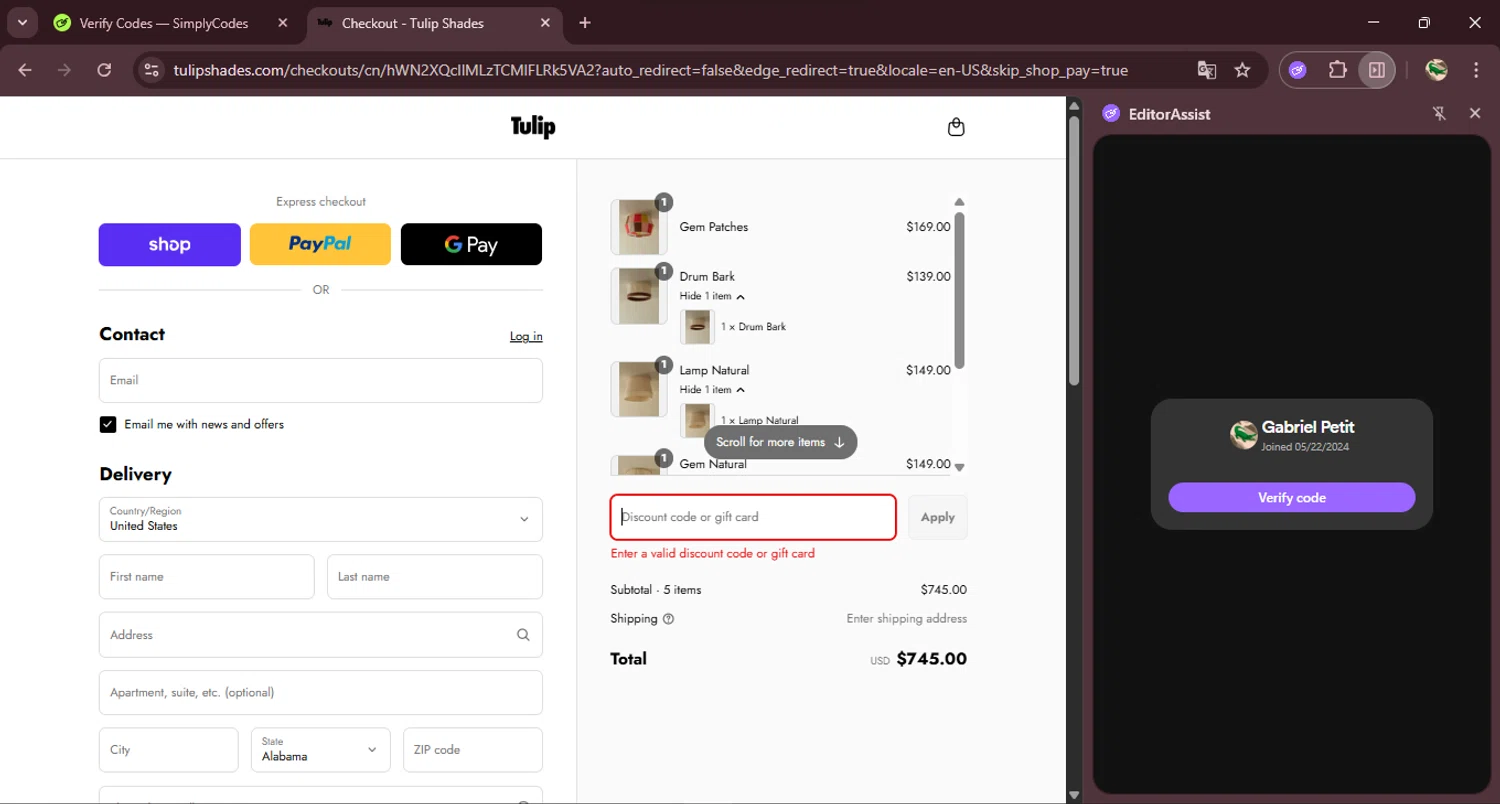Viewport: 1500px width, 804px height.
Task: Close the Checkout - Tulip Shades tab
Action: pos(545,23)
